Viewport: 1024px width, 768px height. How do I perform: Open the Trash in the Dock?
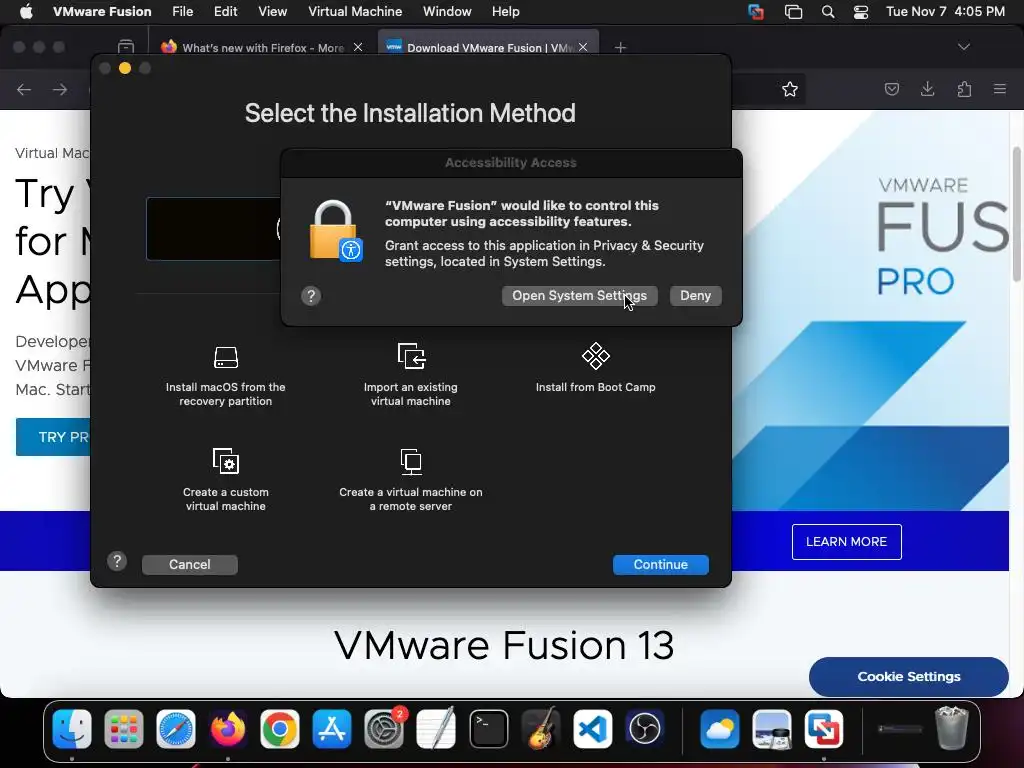point(952,728)
